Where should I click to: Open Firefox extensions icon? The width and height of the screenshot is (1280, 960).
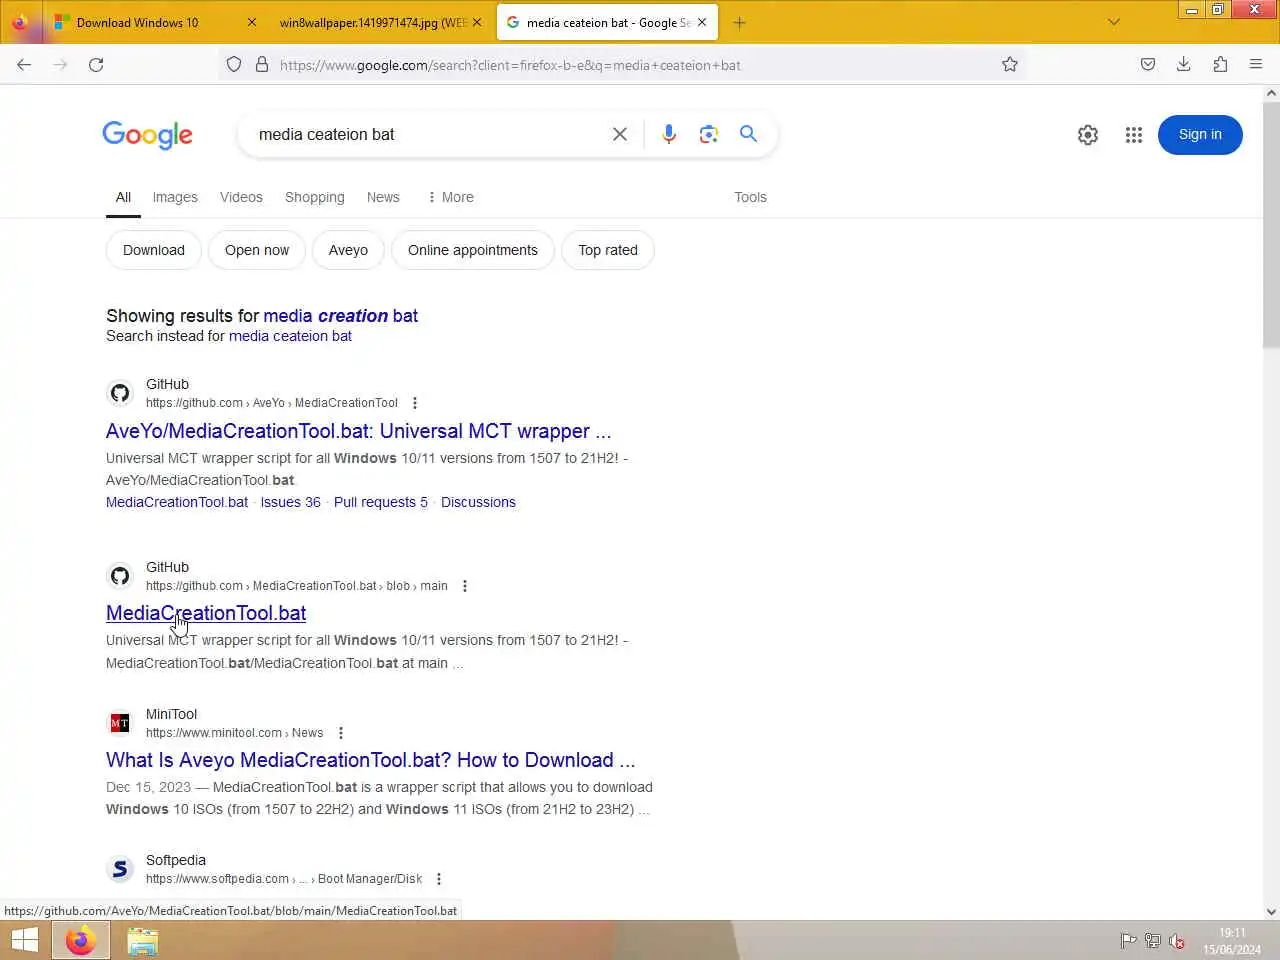[x=1220, y=64]
